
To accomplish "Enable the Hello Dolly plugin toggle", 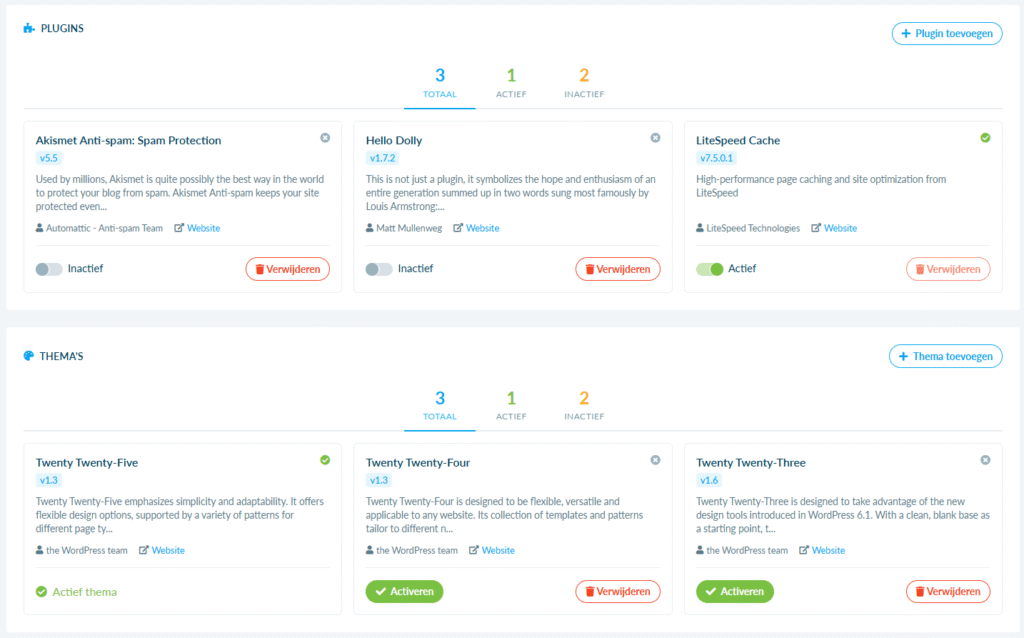I will coord(378,269).
